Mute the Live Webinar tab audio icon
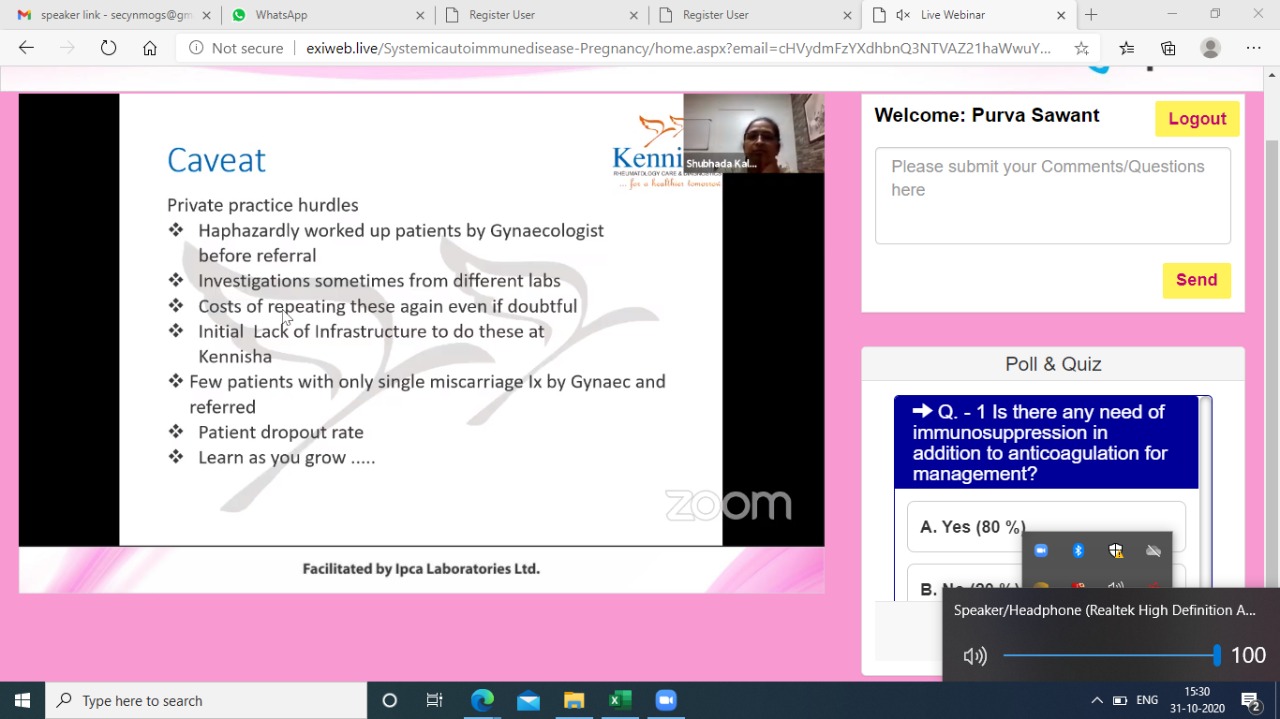The image size is (1280, 719). point(903,15)
